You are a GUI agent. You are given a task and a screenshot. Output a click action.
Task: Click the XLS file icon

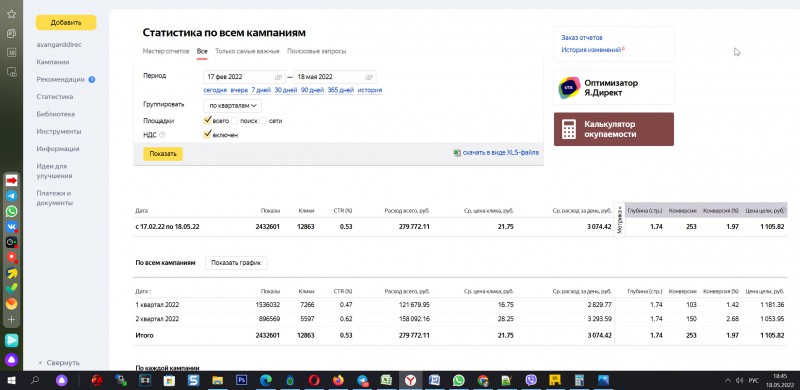(x=457, y=153)
